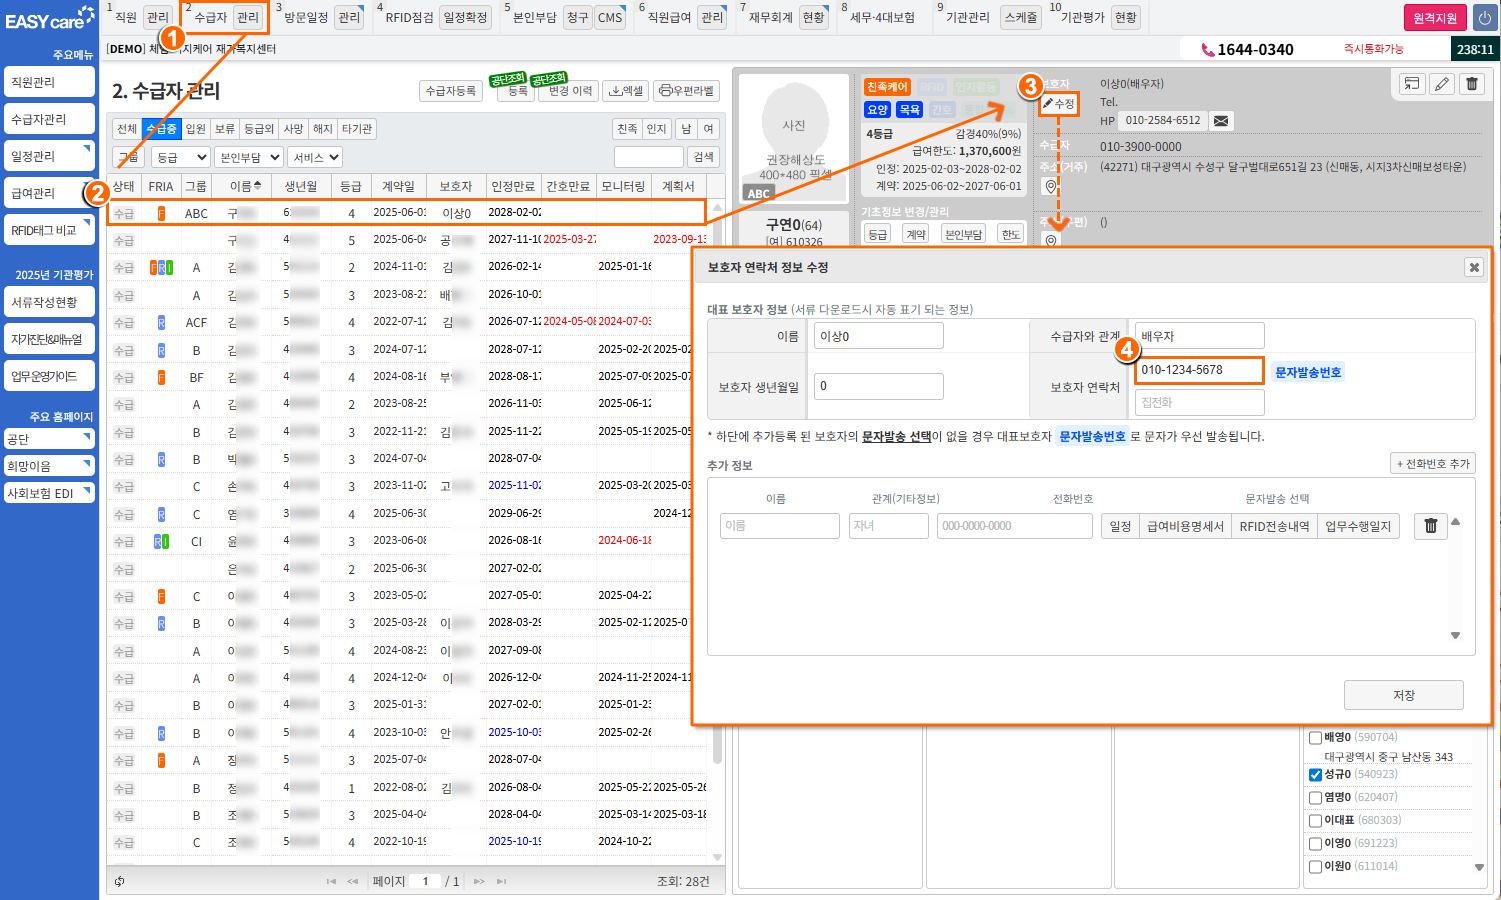Click the trash icon in the recipient detail header
The width and height of the screenshot is (1501, 900).
1472,84
